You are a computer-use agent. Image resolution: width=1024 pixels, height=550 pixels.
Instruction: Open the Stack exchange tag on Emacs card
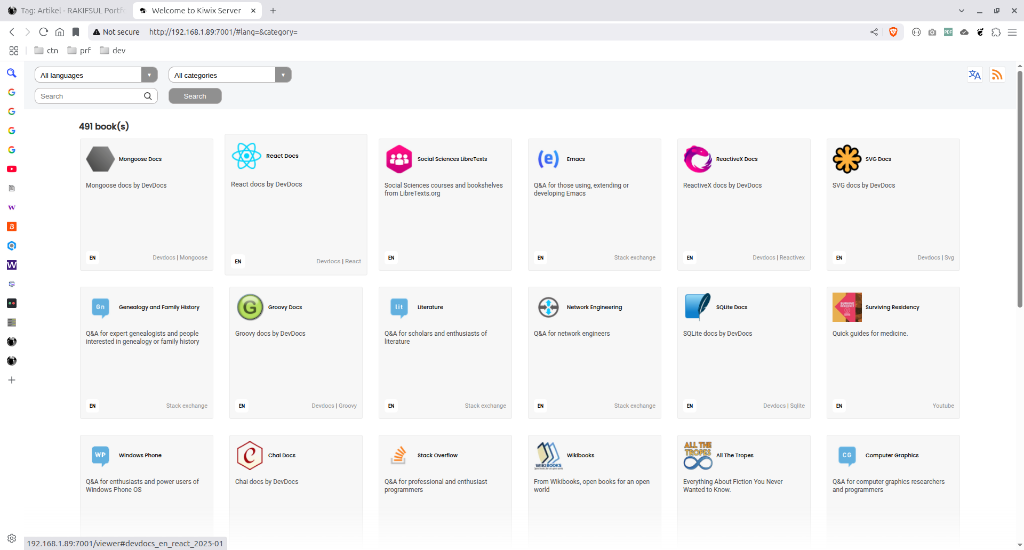pos(634,257)
